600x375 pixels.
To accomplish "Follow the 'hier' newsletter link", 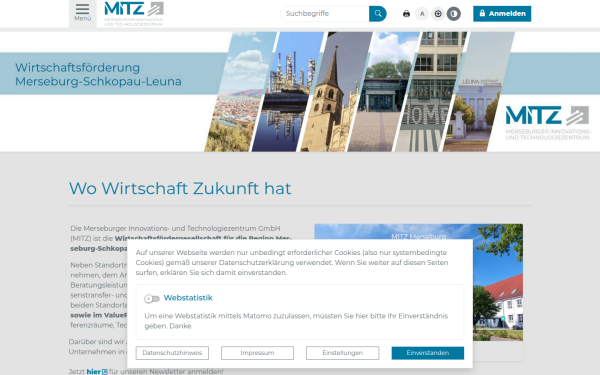I will tap(93, 371).
